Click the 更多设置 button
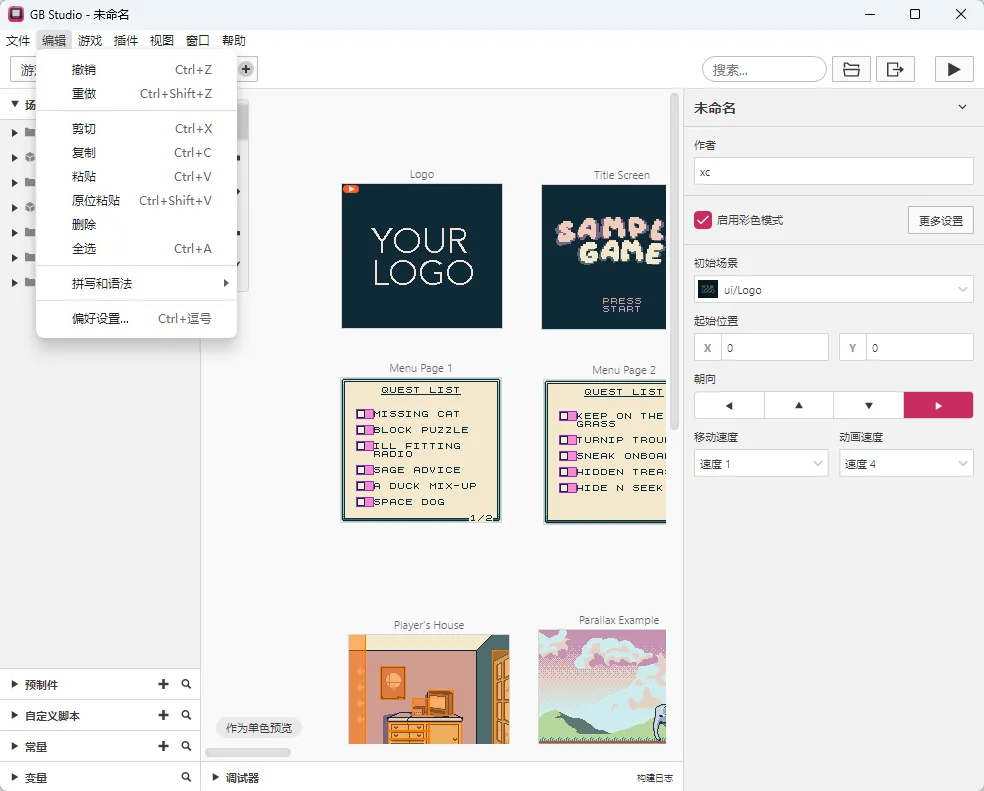Screen dimensions: 984x791 point(940,220)
